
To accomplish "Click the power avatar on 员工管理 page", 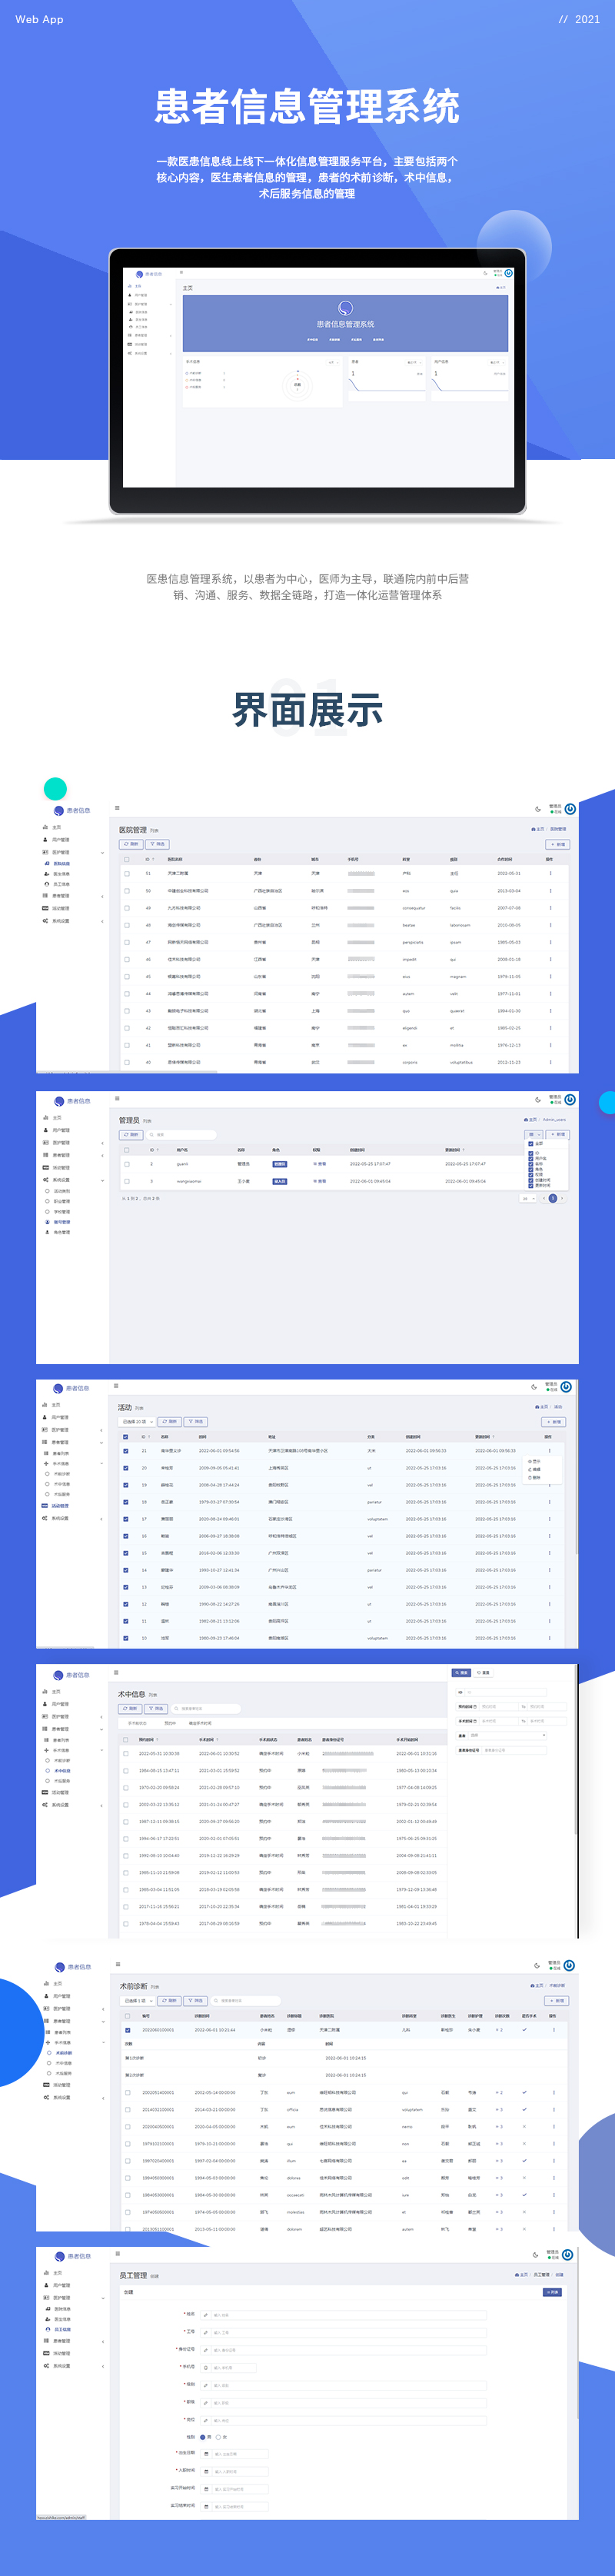I will 568,2255.
